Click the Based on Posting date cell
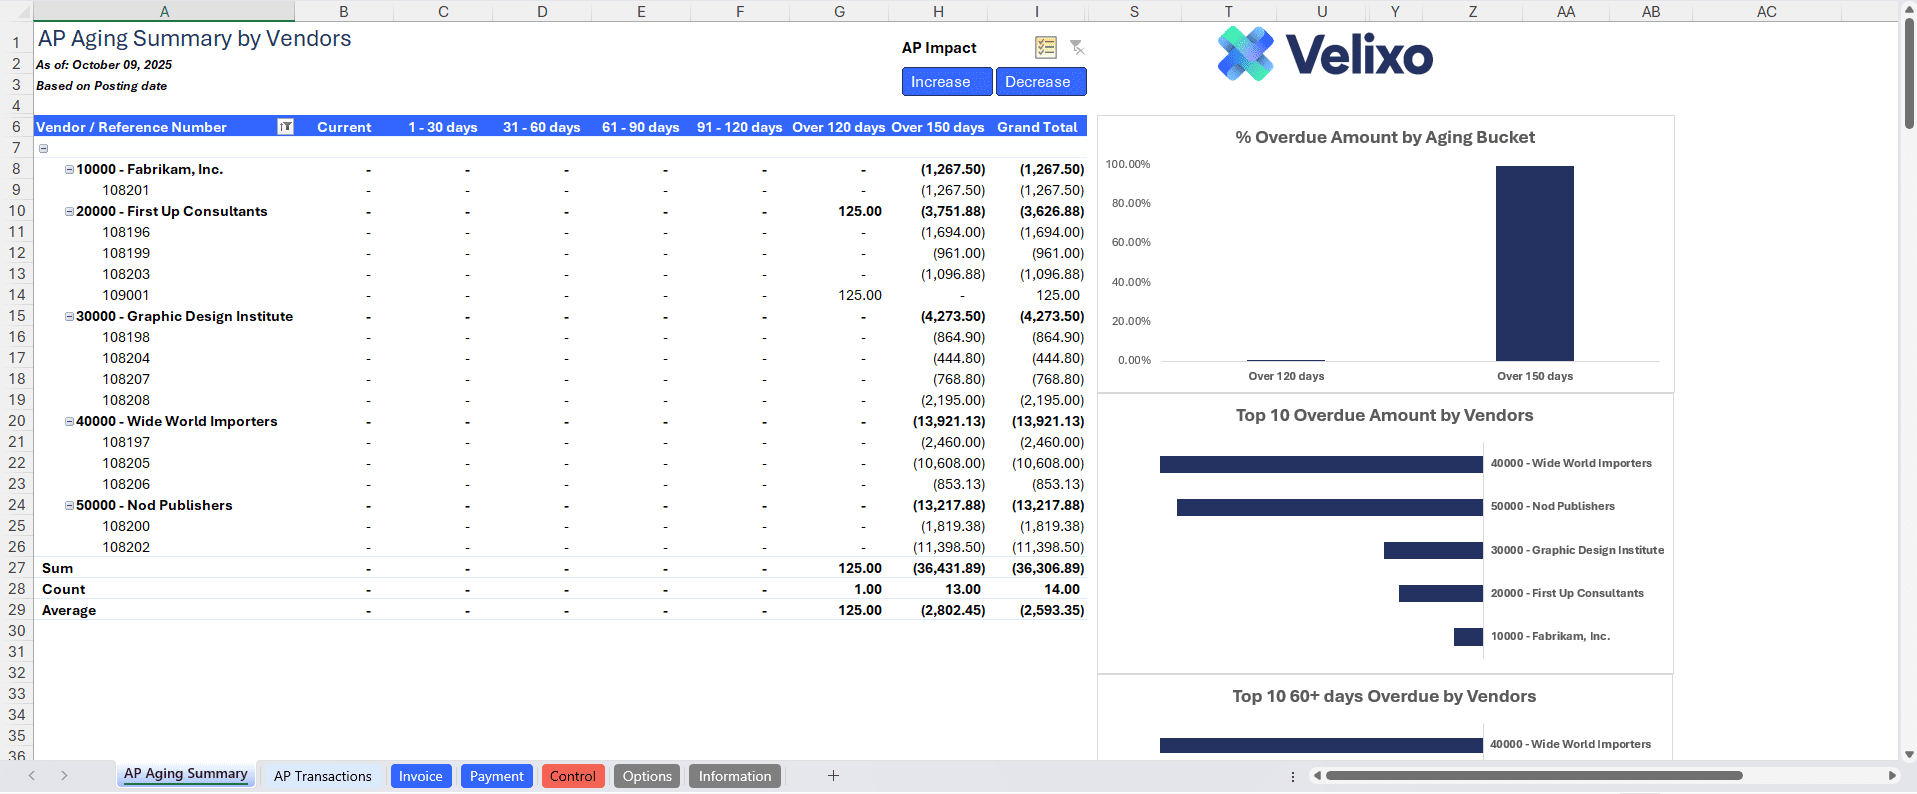1917x794 pixels. (101, 85)
